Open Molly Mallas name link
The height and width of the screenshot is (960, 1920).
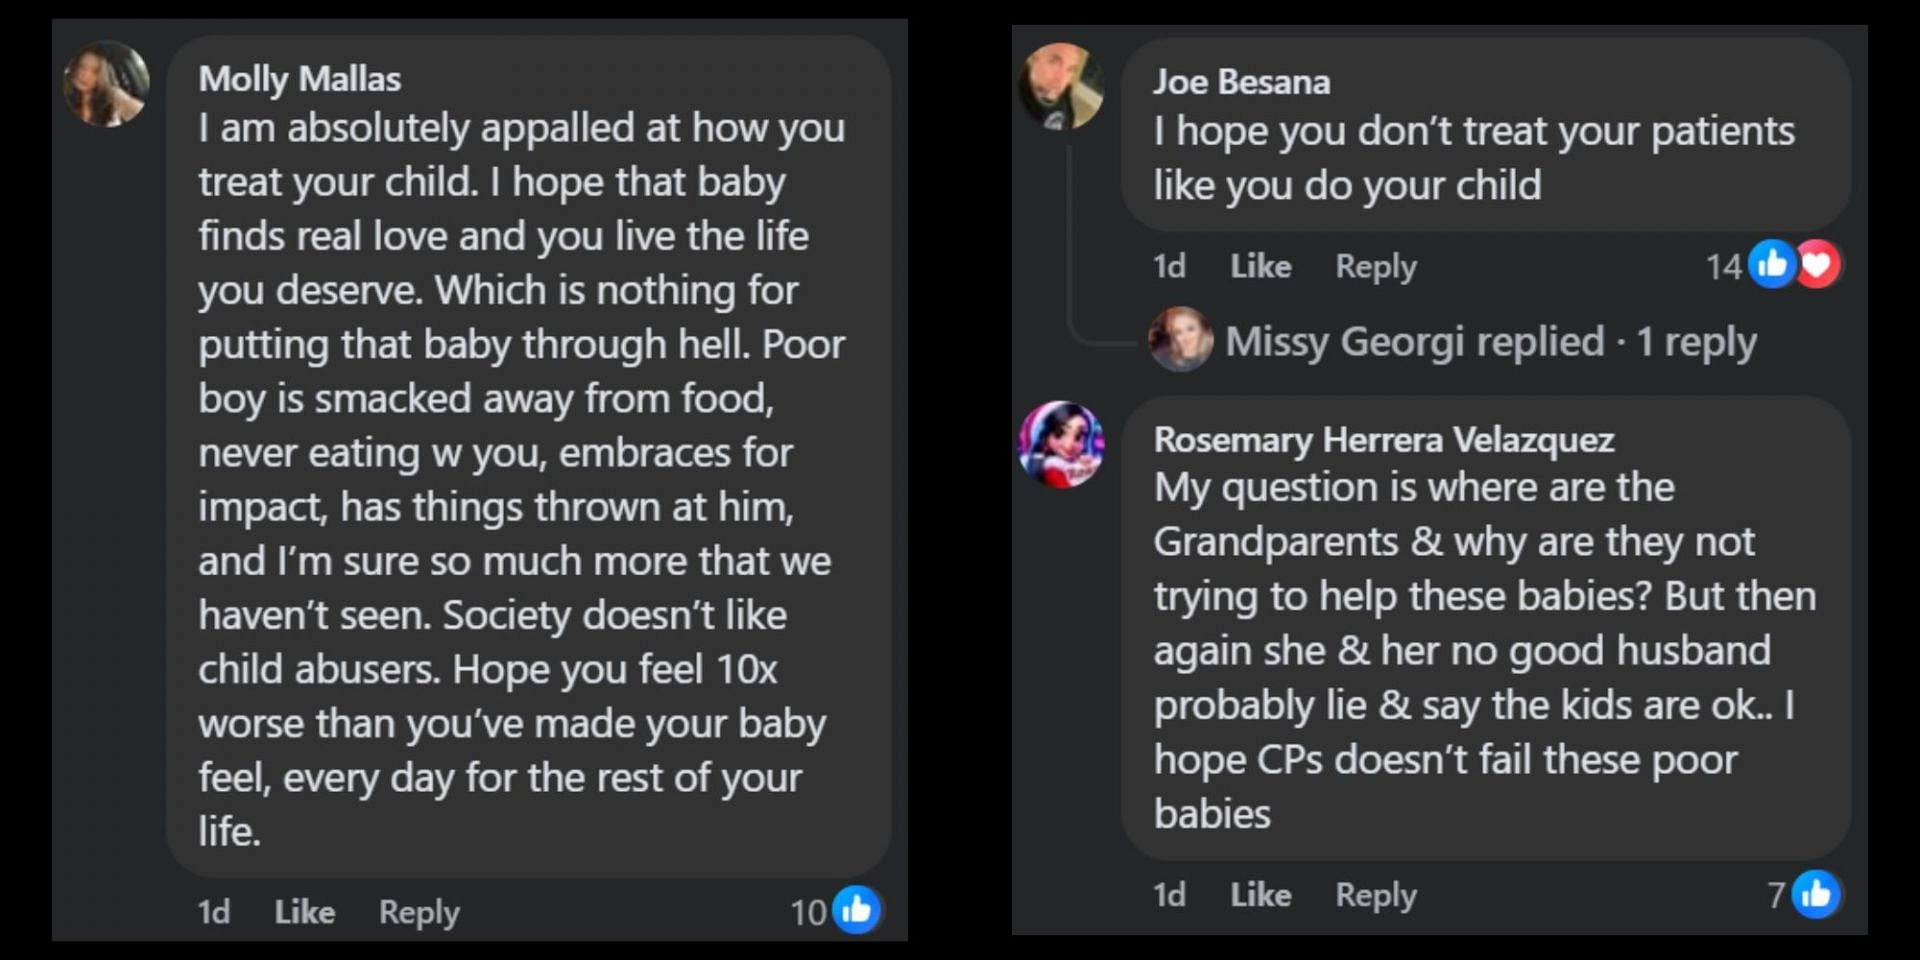(299, 78)
